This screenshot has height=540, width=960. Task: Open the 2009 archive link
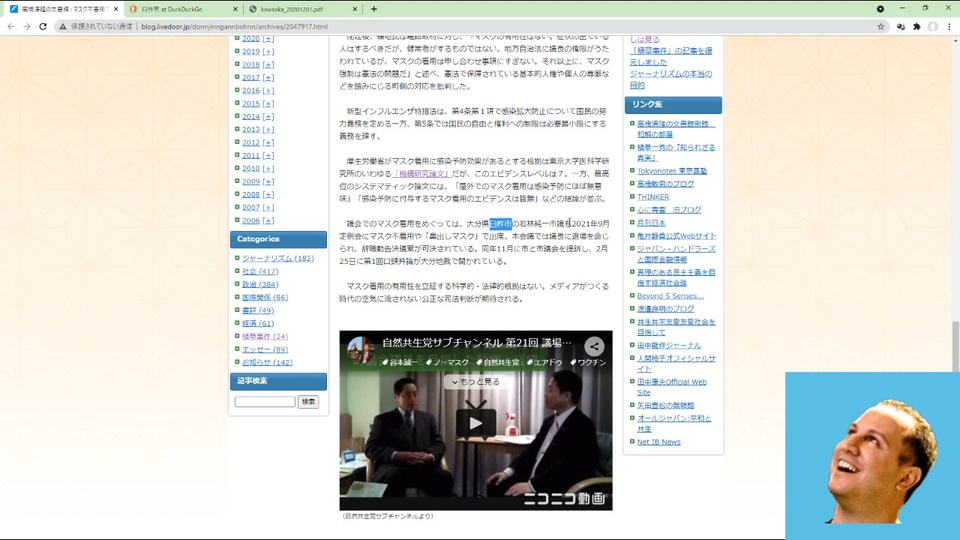coord(251,181)
